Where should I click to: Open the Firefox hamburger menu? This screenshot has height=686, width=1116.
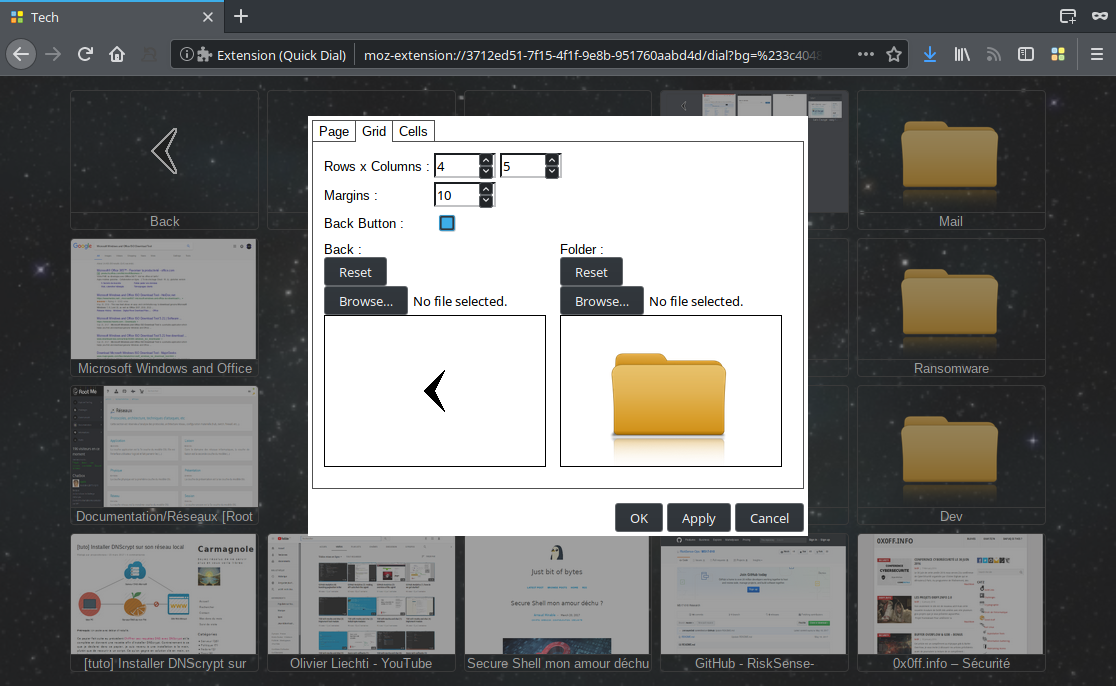coord(1097,54)
